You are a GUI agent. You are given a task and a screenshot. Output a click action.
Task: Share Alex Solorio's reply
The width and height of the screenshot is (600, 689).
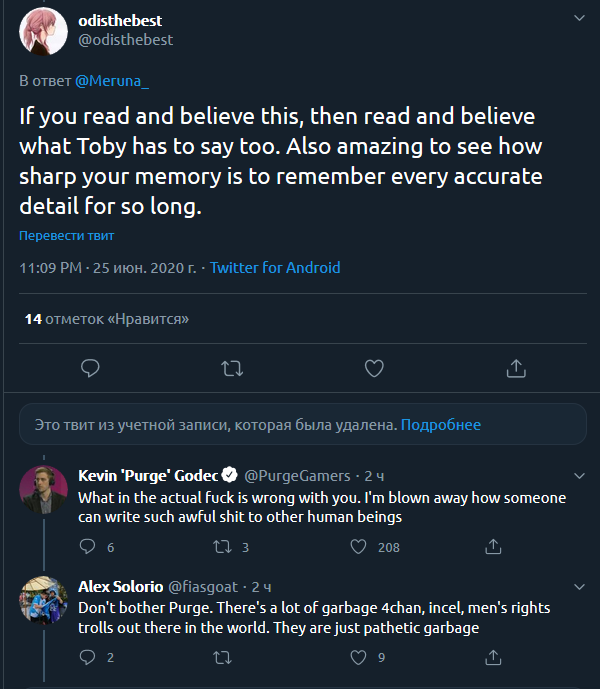(492, 657)
